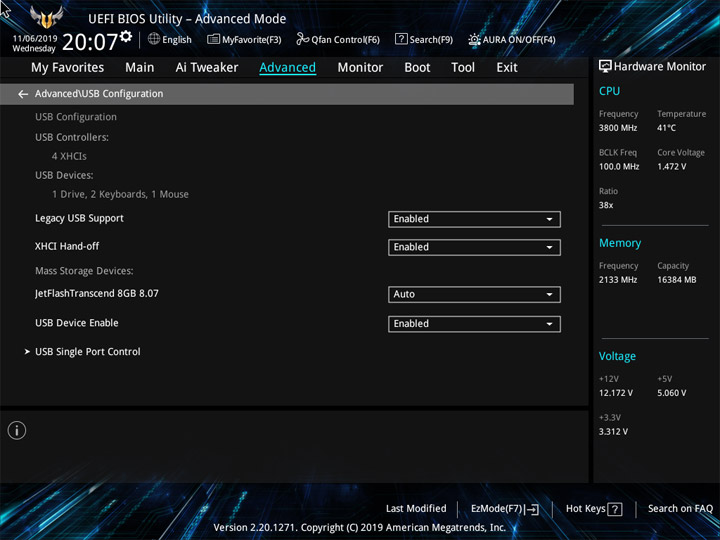Click the back arrow in breadcrumb bar
This screenshot has height=540, width=720.
23,94
